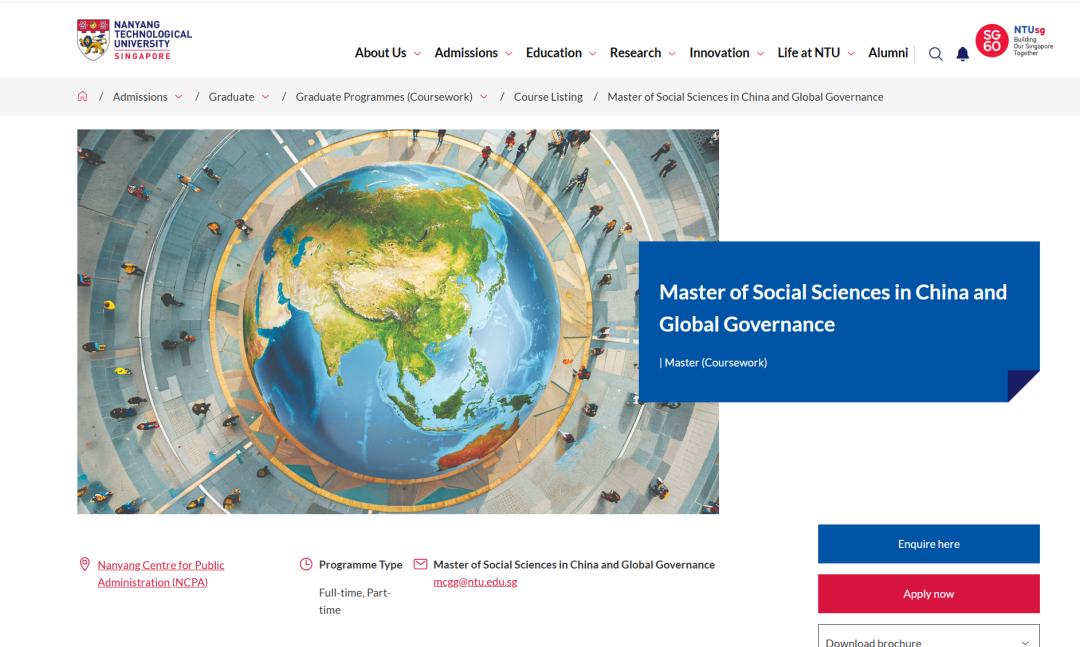Click the NTU university logo
Viewport: 1080px width, 647px height.
(x=134, y=40)
